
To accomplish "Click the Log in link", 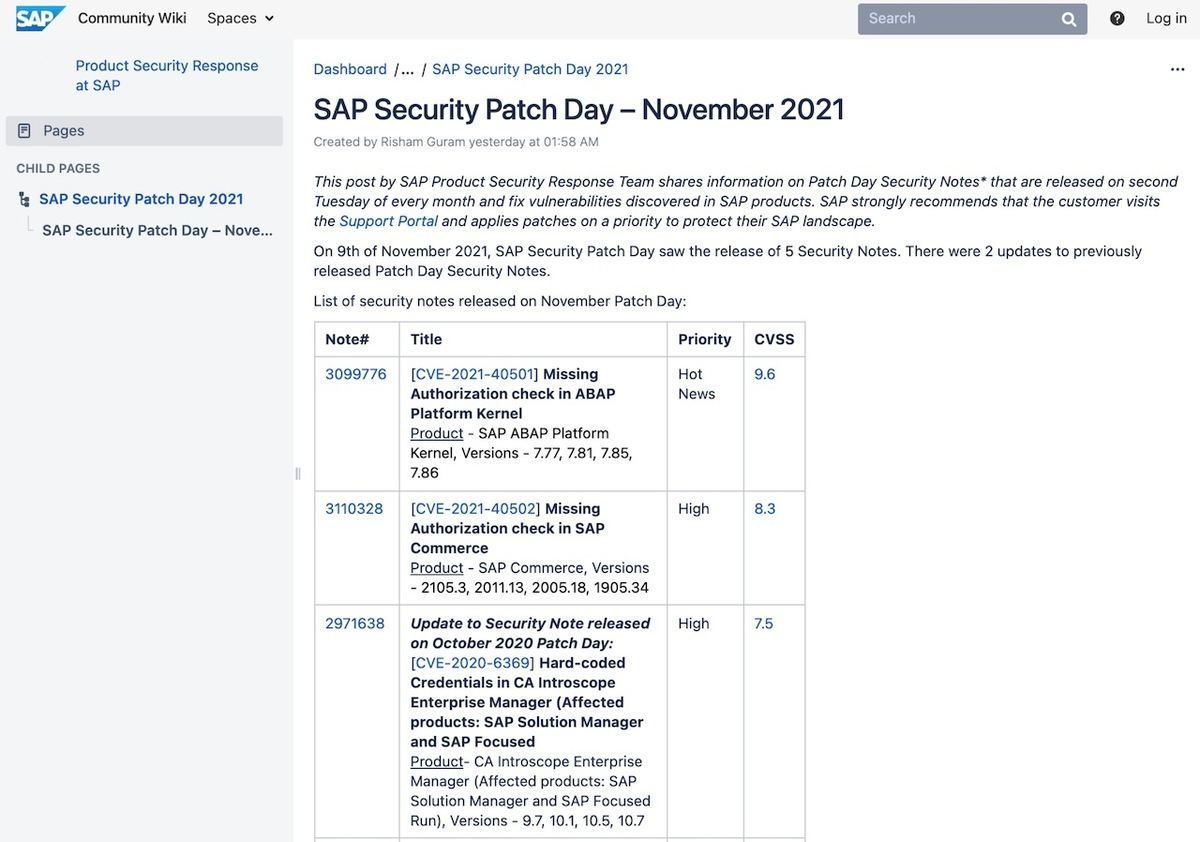I will 1166,18.
